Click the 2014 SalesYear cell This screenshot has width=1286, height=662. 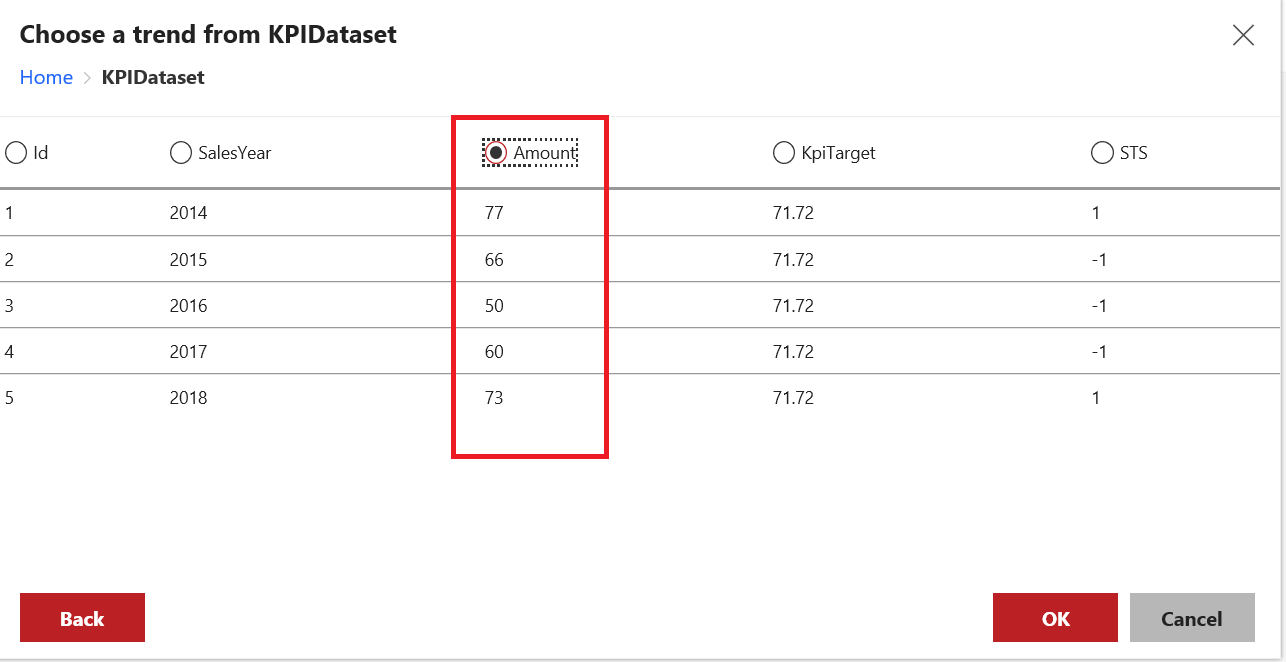(189, 213)
